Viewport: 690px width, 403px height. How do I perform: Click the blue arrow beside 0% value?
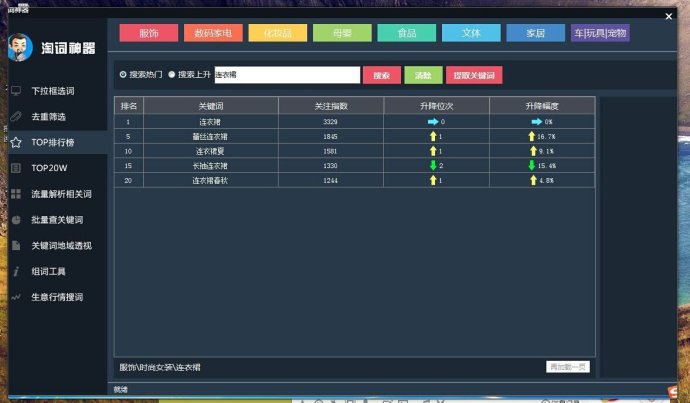tap(536, 122)
